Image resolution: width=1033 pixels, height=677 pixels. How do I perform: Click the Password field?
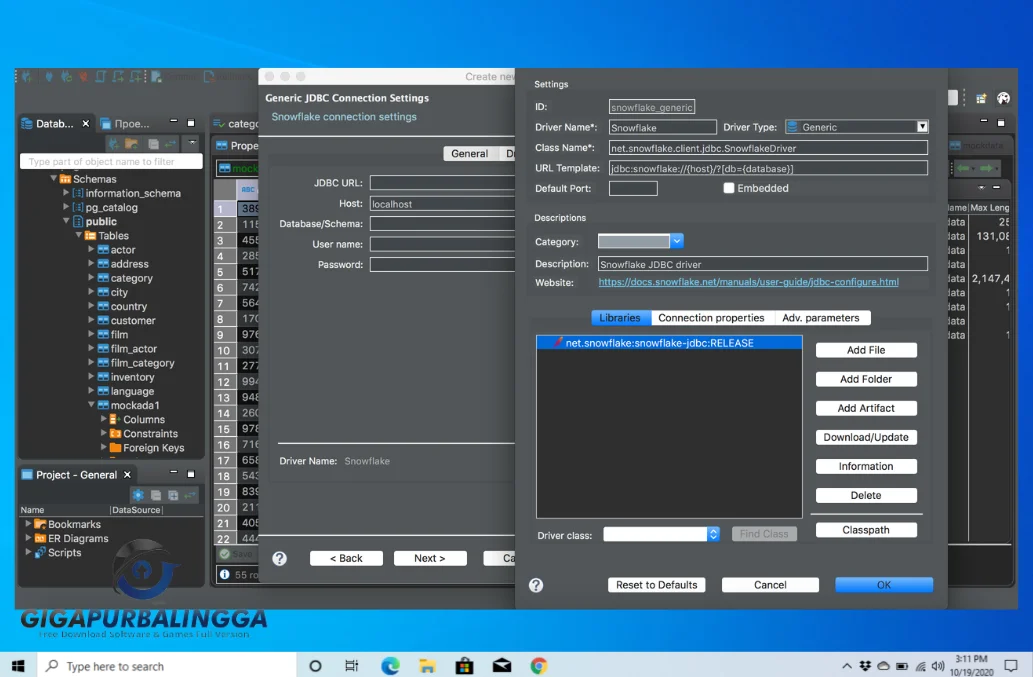(442, 265)
